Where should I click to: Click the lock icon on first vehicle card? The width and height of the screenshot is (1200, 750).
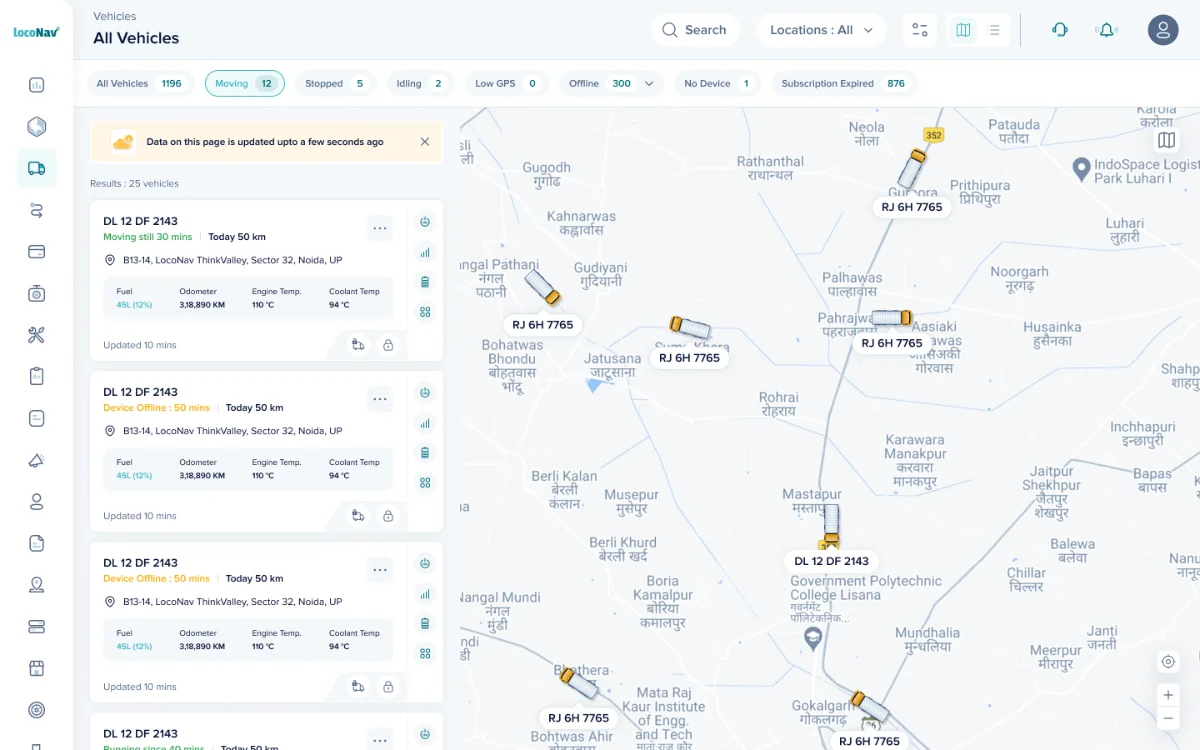coord(388,345)
